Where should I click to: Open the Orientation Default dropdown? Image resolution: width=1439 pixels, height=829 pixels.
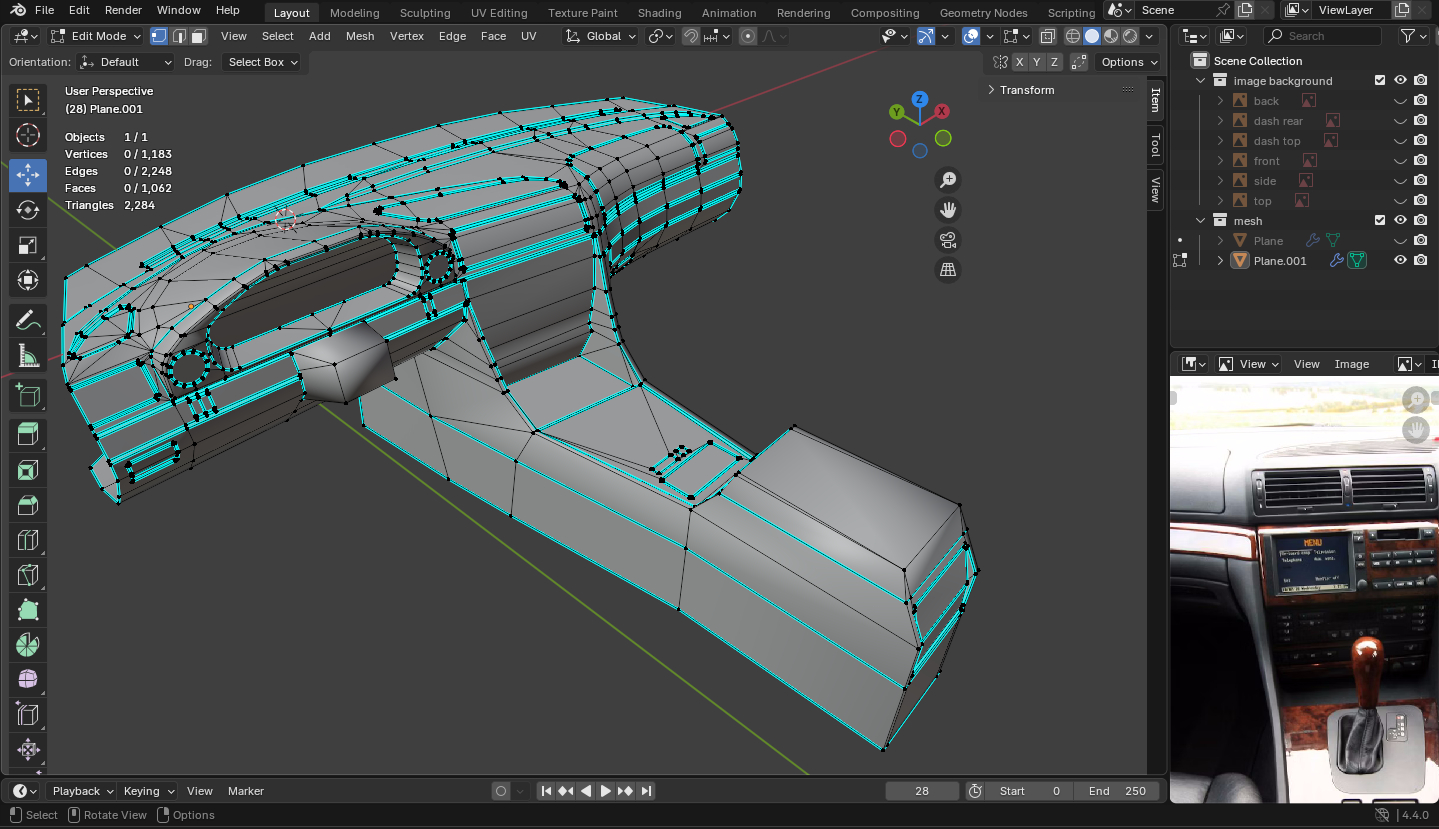coord(125,62)
